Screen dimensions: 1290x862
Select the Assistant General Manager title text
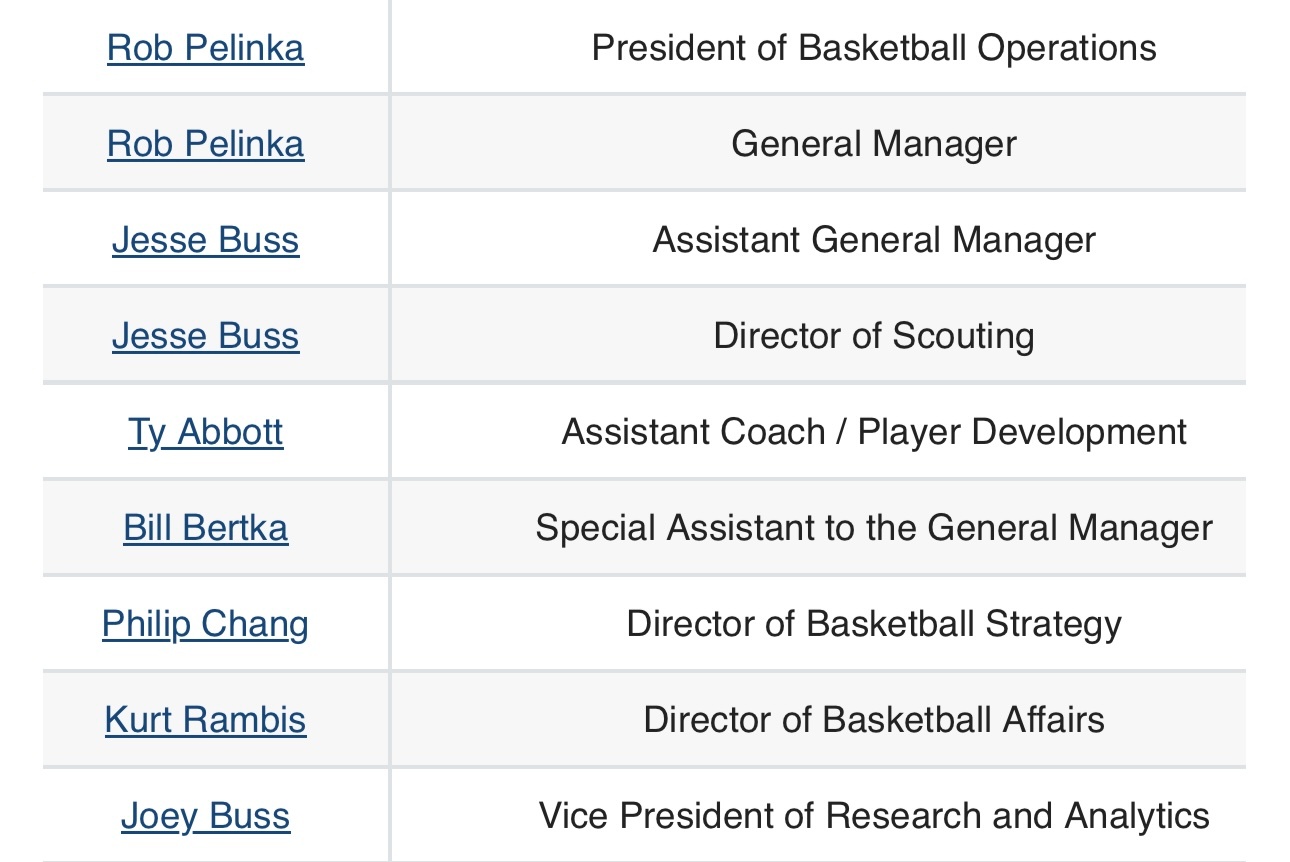click(874, 240)
